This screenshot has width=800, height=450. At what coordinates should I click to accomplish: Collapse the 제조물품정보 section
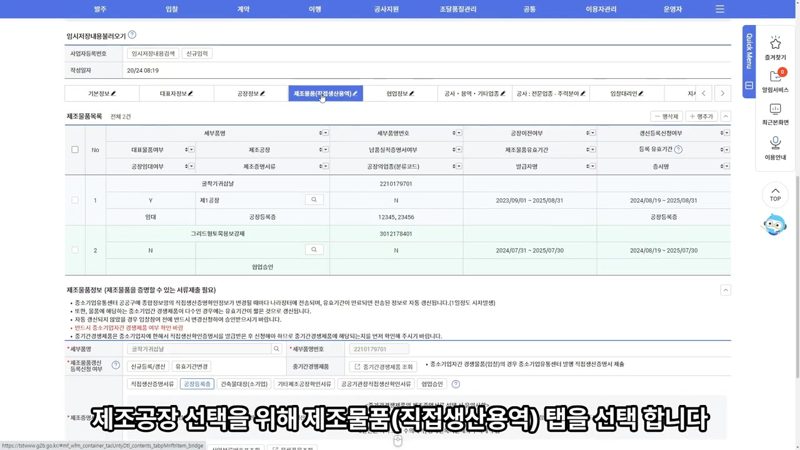click(726, 290)
